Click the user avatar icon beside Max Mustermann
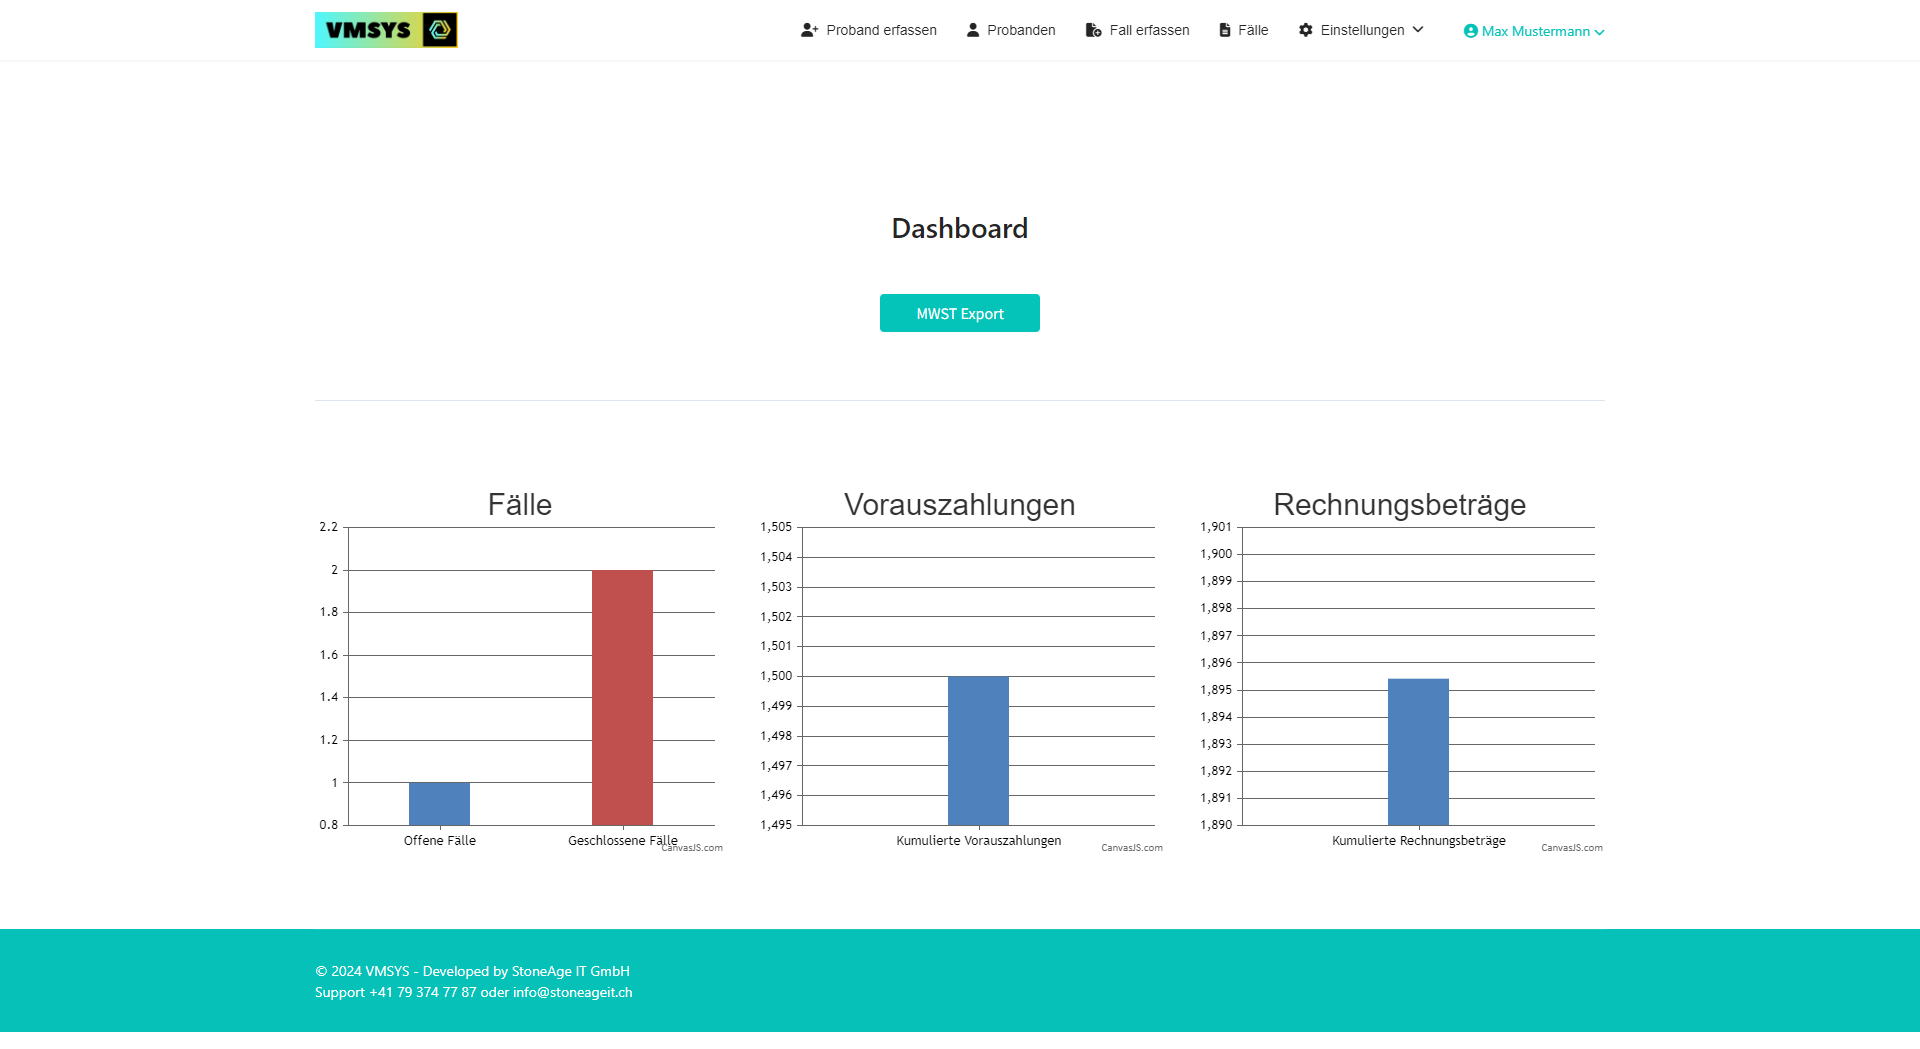 pos(1470,31)
